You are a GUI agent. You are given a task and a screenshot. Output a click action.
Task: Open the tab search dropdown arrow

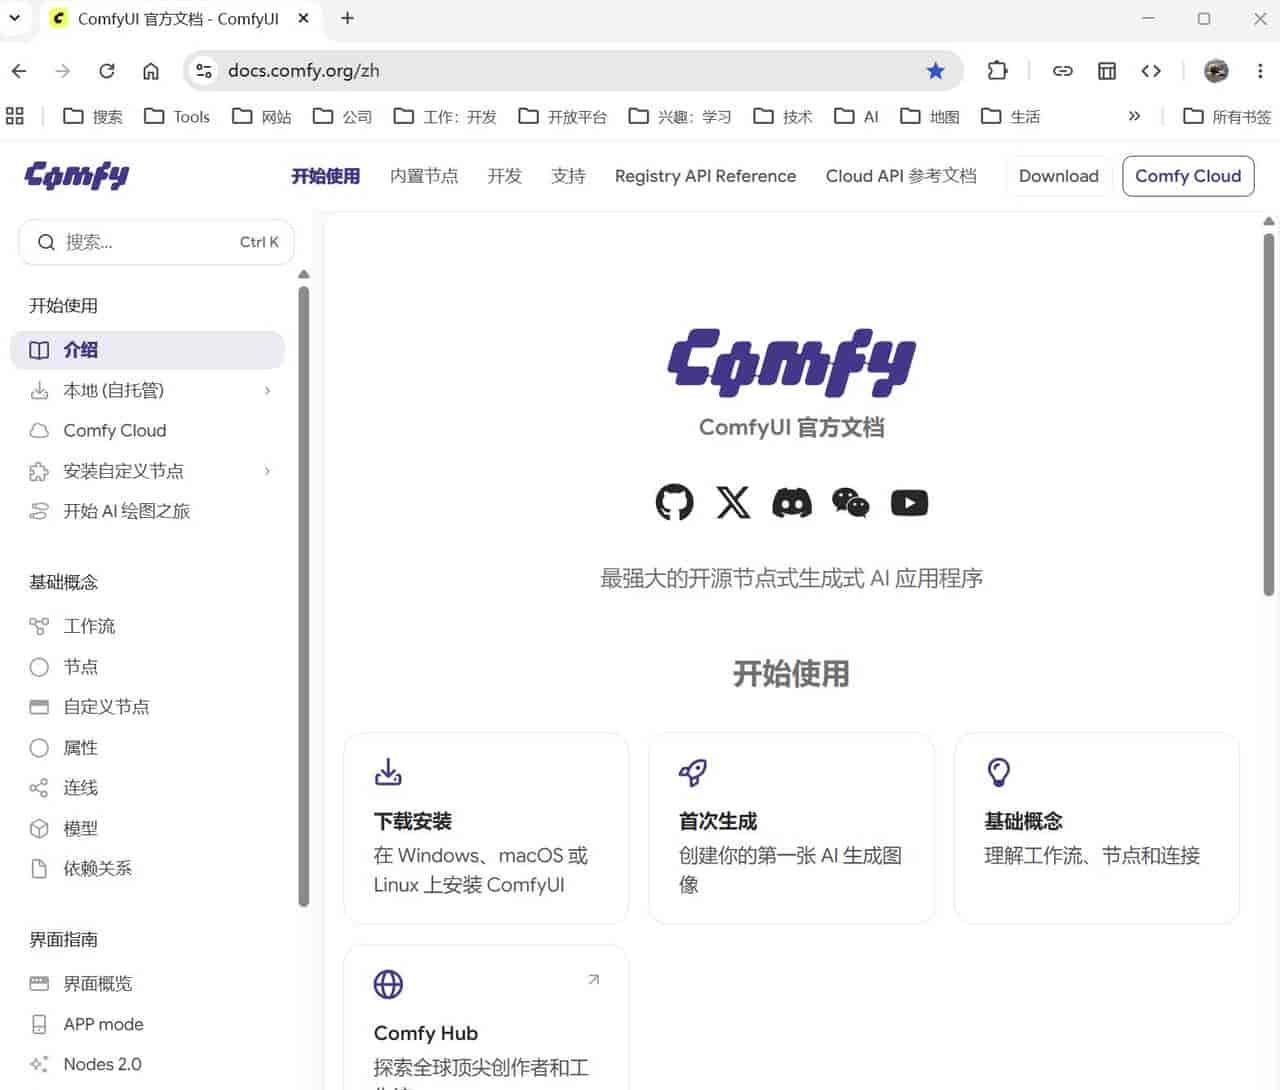15,18
